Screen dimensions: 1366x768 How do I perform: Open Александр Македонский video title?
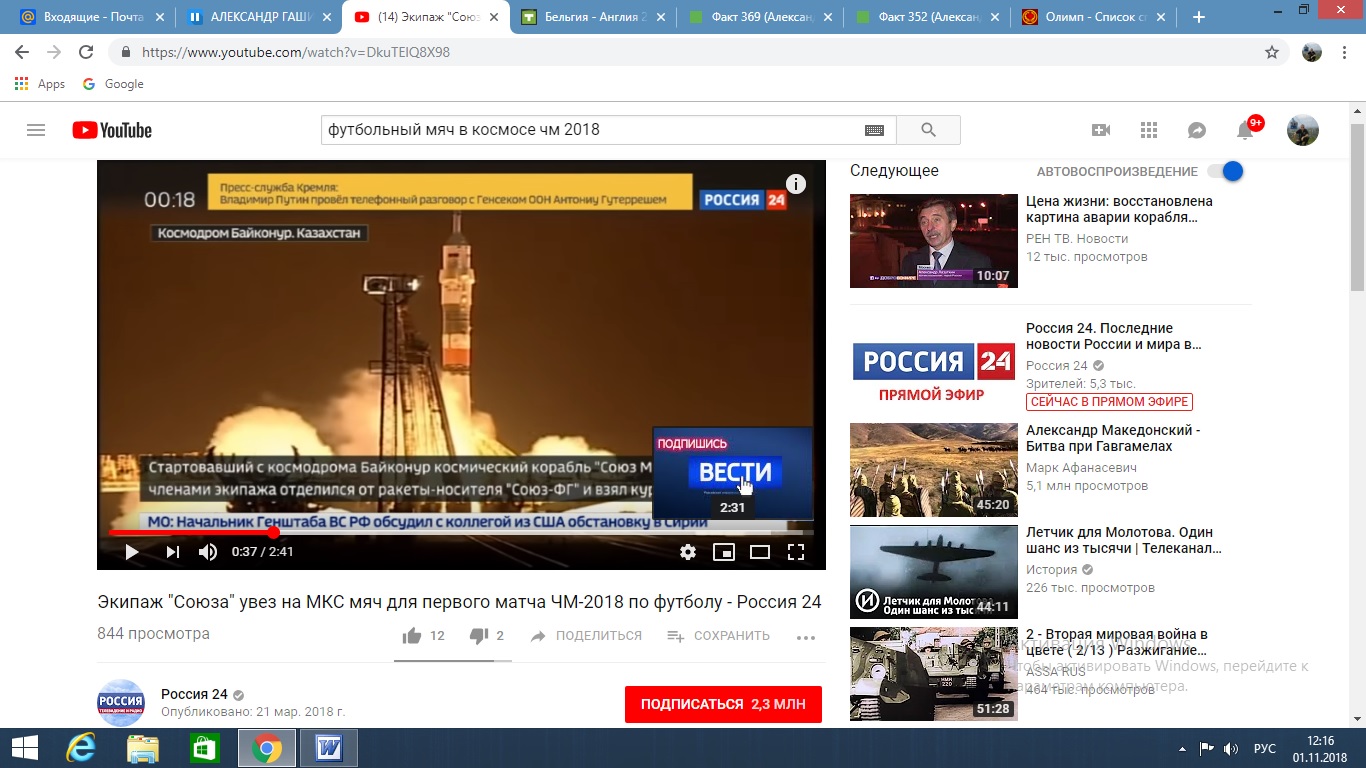point(1113,438)
